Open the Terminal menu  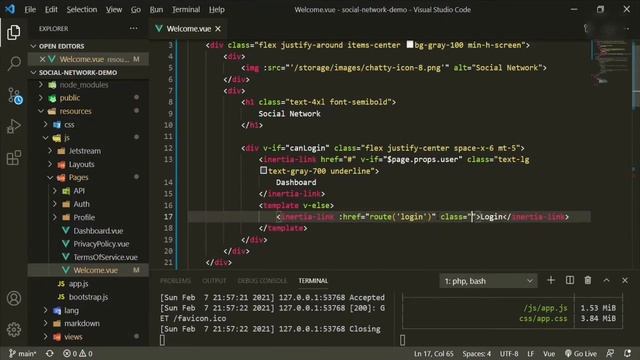(186, 9)
